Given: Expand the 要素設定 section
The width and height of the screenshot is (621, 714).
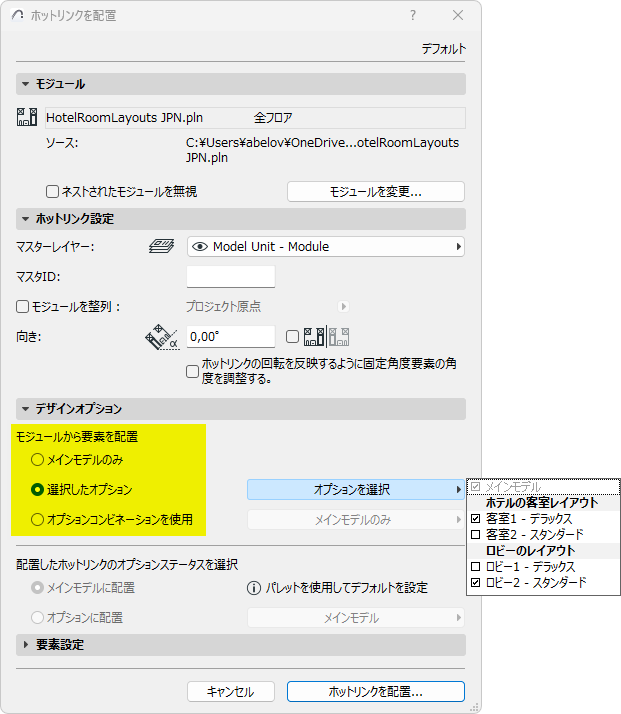Looking at the screenshot, I should (x=25, y=645).
